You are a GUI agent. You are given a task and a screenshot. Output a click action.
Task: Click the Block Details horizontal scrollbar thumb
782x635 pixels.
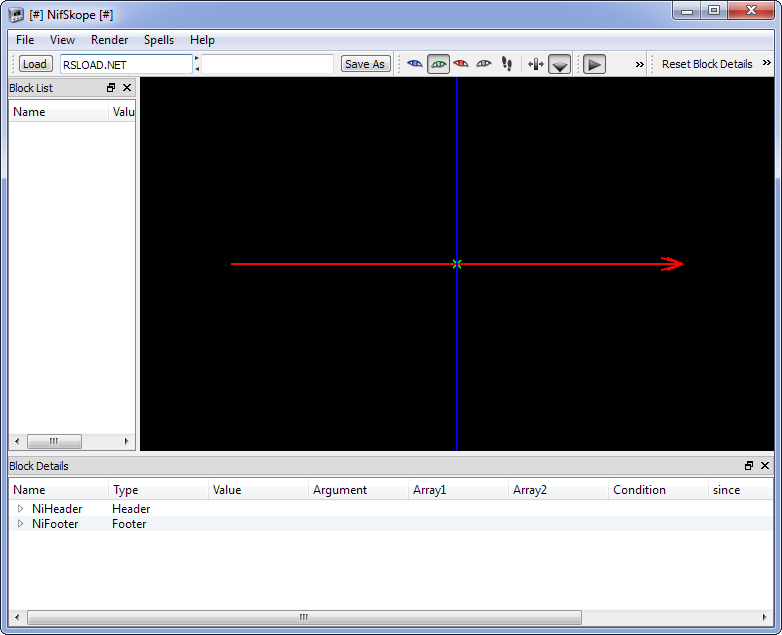304,617
